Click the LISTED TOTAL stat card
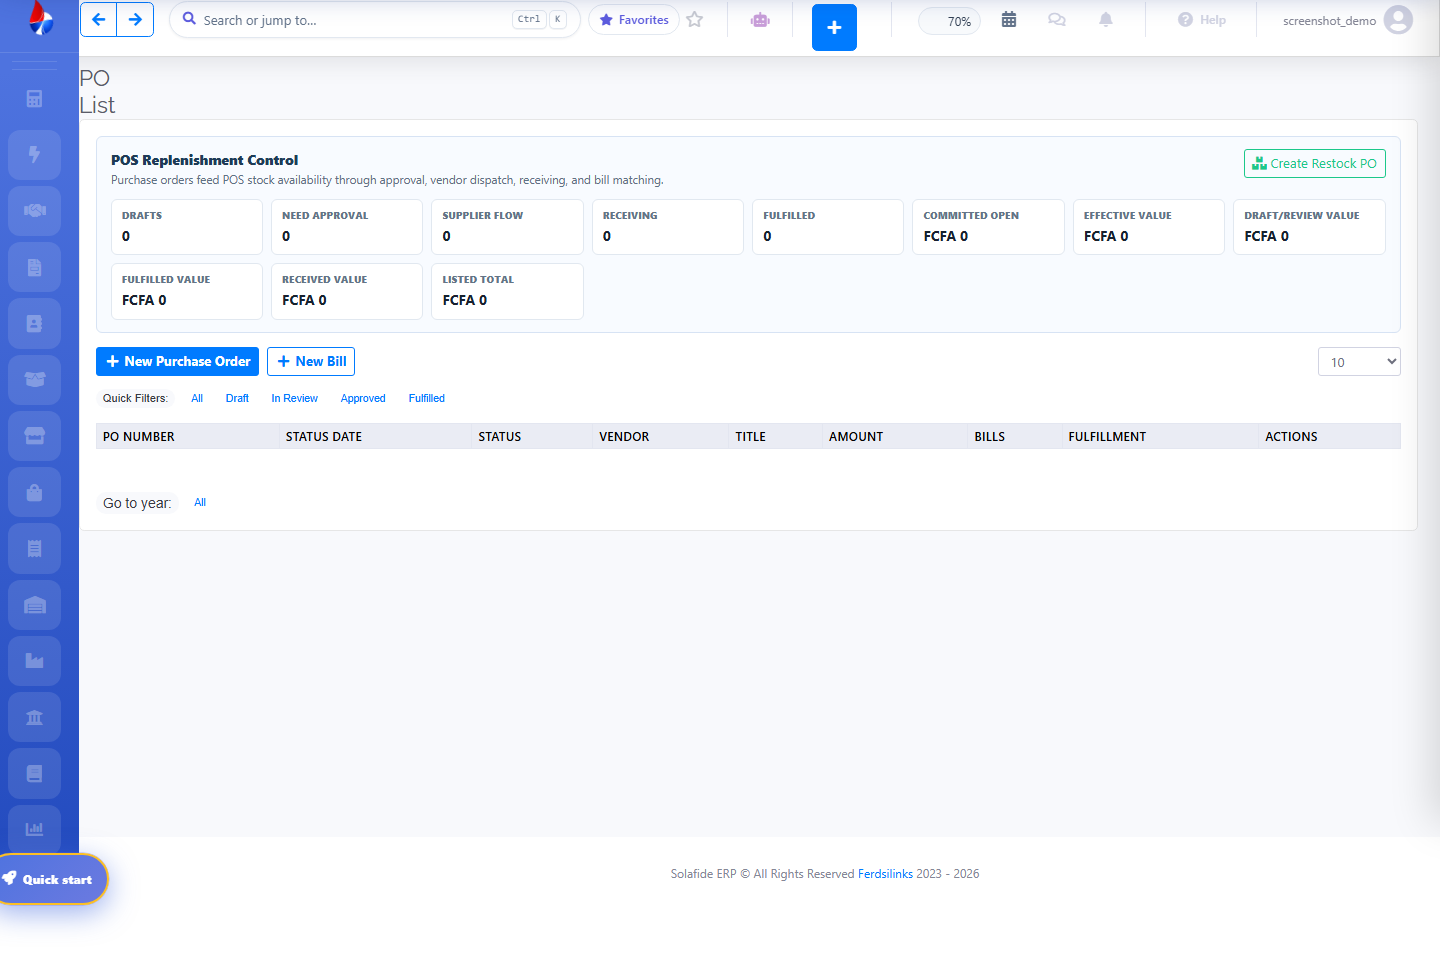The image size is (1440, 961). click(507, 291)
